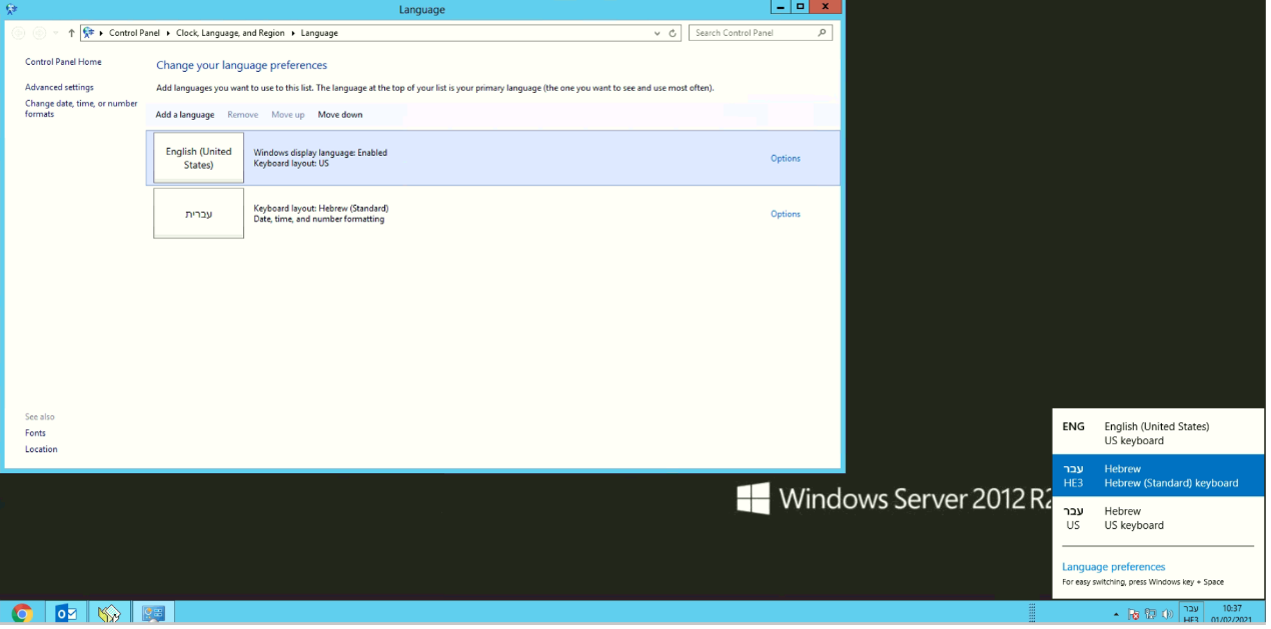The width and height of the screenshot is (1271, 629).
Task: Click 'Windows display language: Enabled' text
Action: tap(320, 153)
